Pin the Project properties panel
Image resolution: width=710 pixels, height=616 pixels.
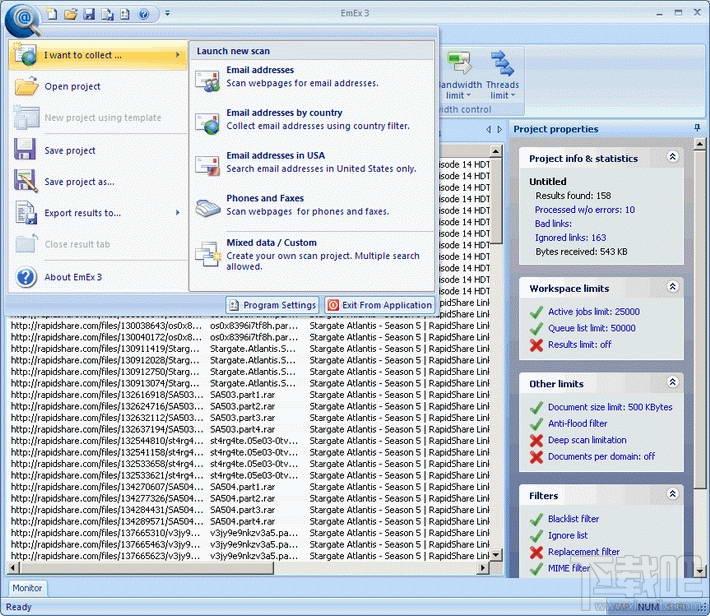point(697,129)
